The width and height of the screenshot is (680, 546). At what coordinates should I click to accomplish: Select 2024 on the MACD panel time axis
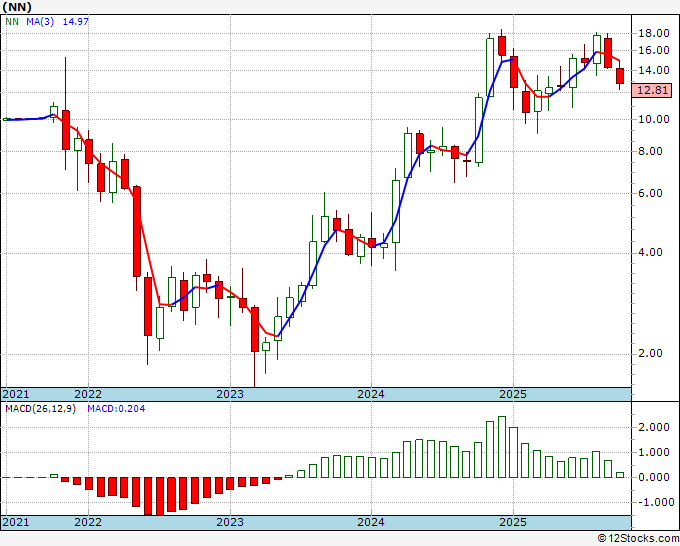(371, 522)
